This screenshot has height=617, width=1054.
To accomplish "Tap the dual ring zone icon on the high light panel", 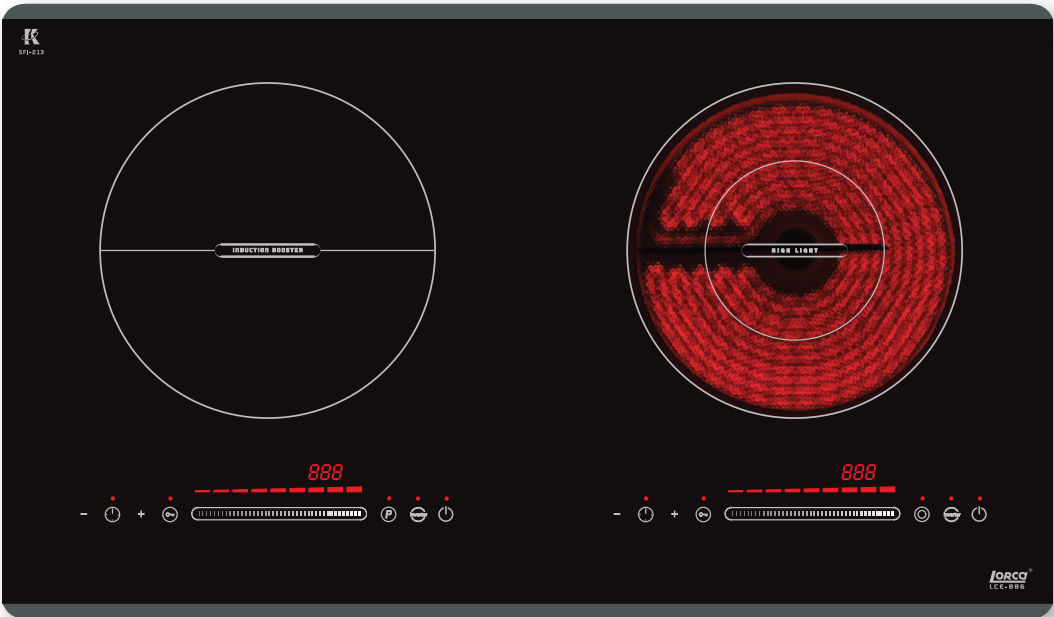I will (x=922, y=514).
